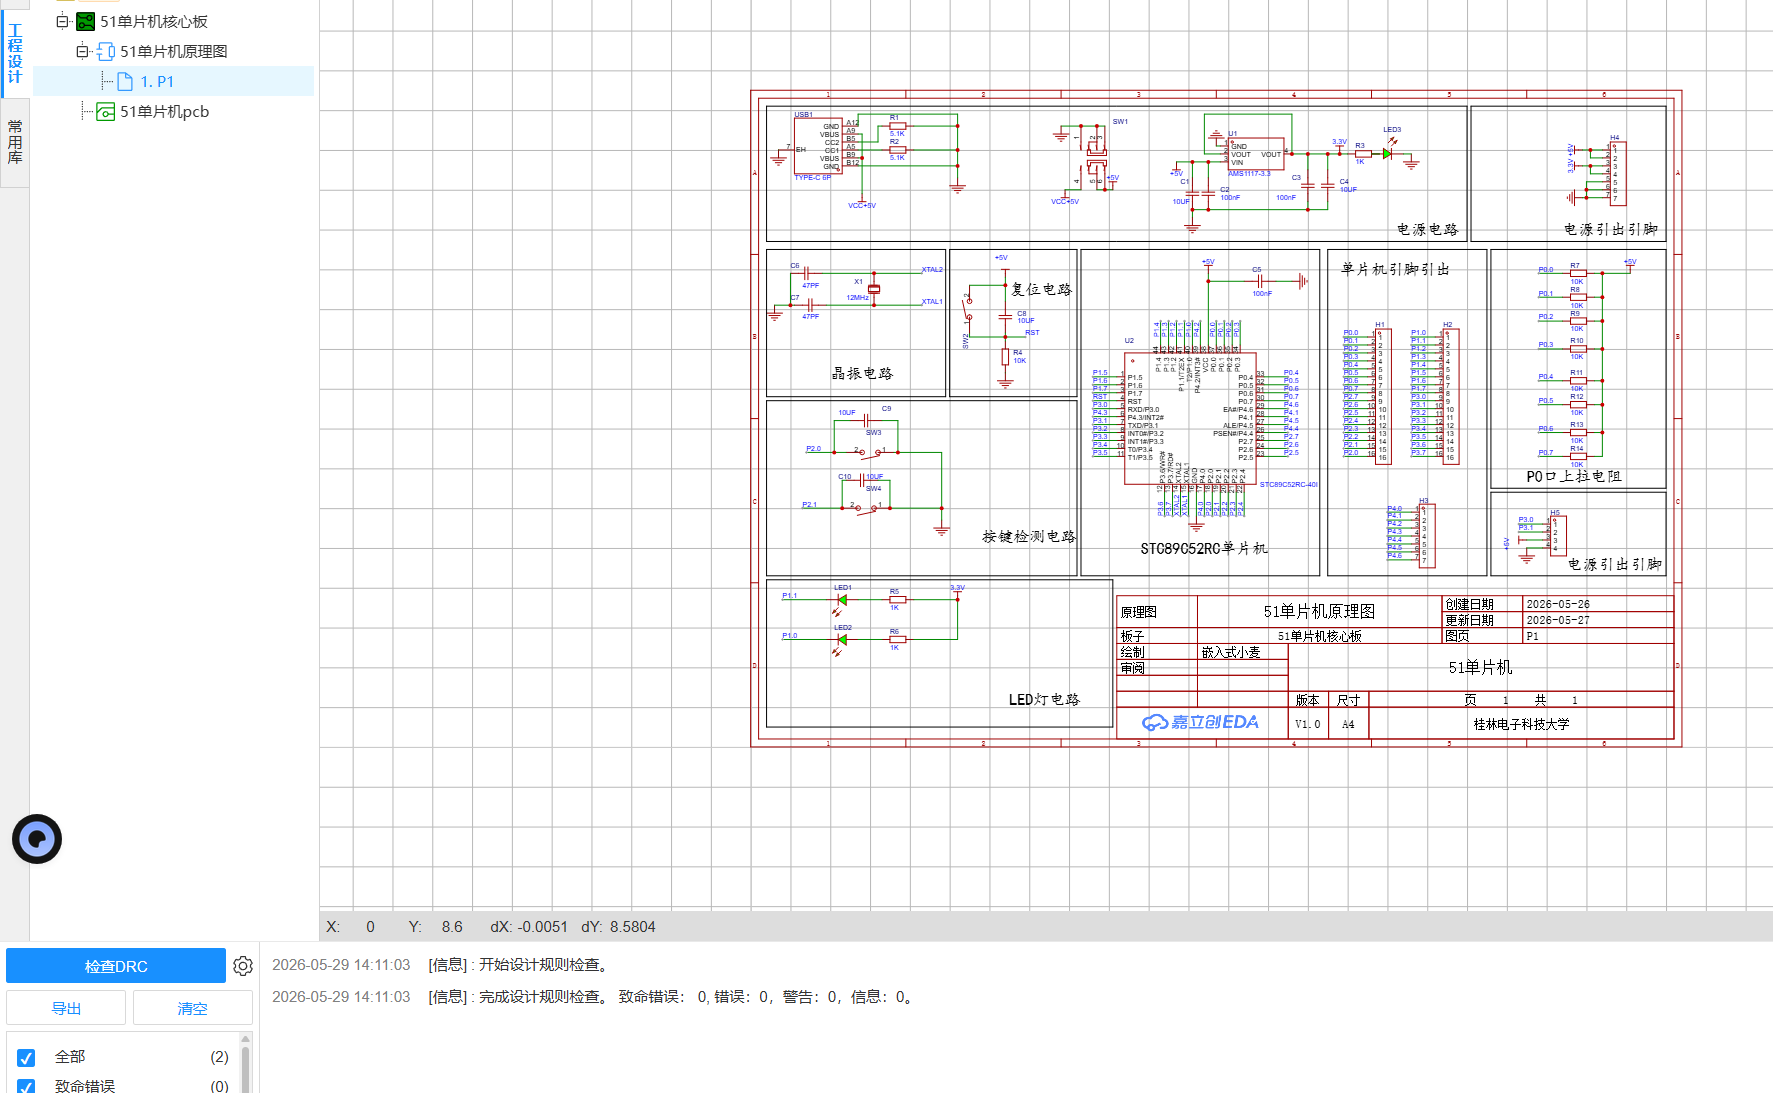The image size is (1773, 1093).
Task: Click the H3 P4 header symbol
Action: [x=1426, y=535]
